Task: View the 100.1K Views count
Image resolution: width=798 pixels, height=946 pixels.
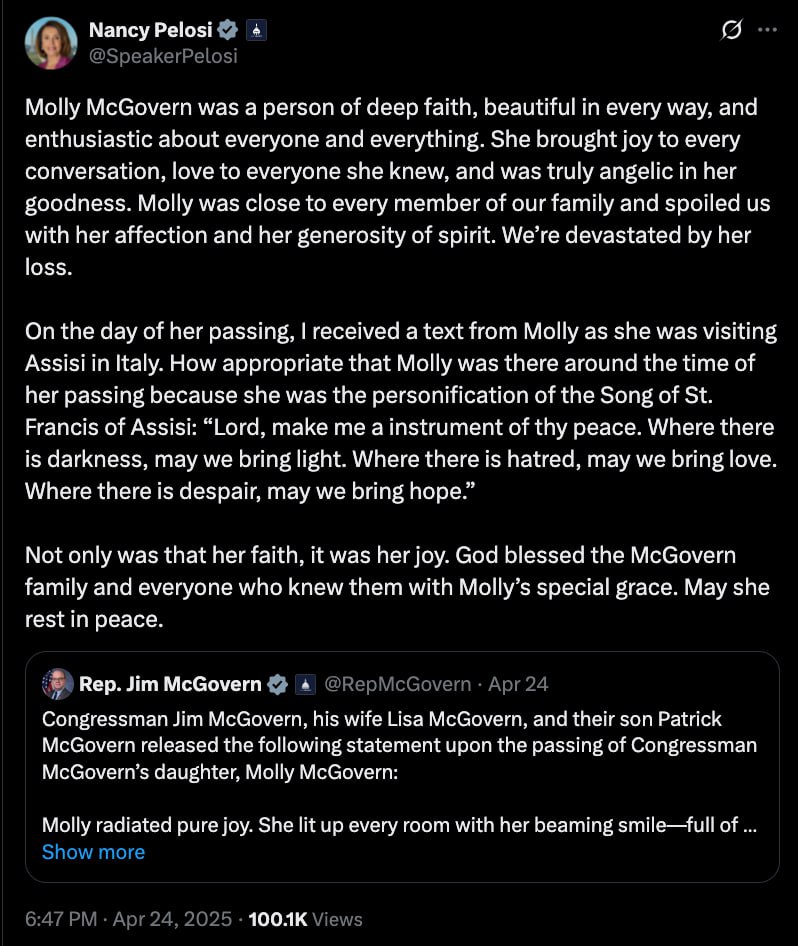Action: tap(305, 919)
